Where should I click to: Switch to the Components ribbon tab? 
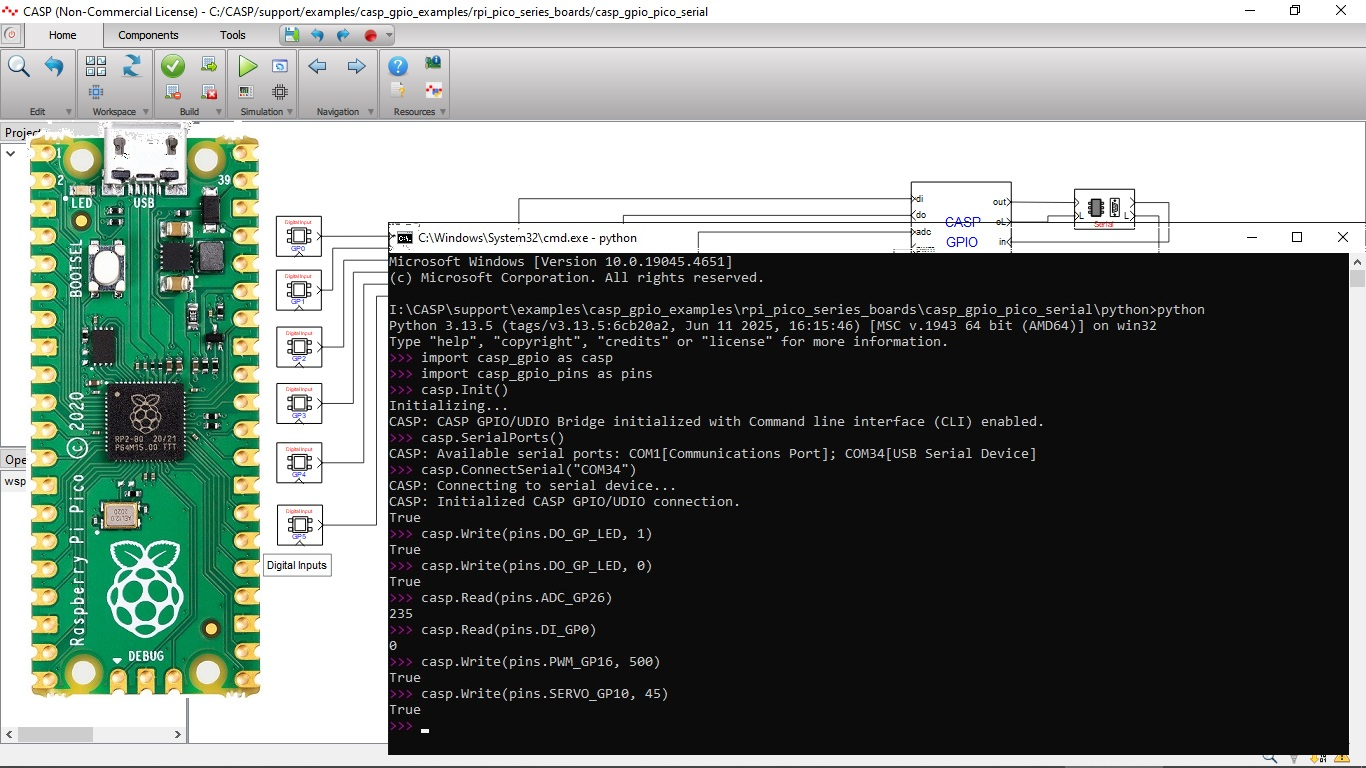pyautogui.click(x=148, y=35)
